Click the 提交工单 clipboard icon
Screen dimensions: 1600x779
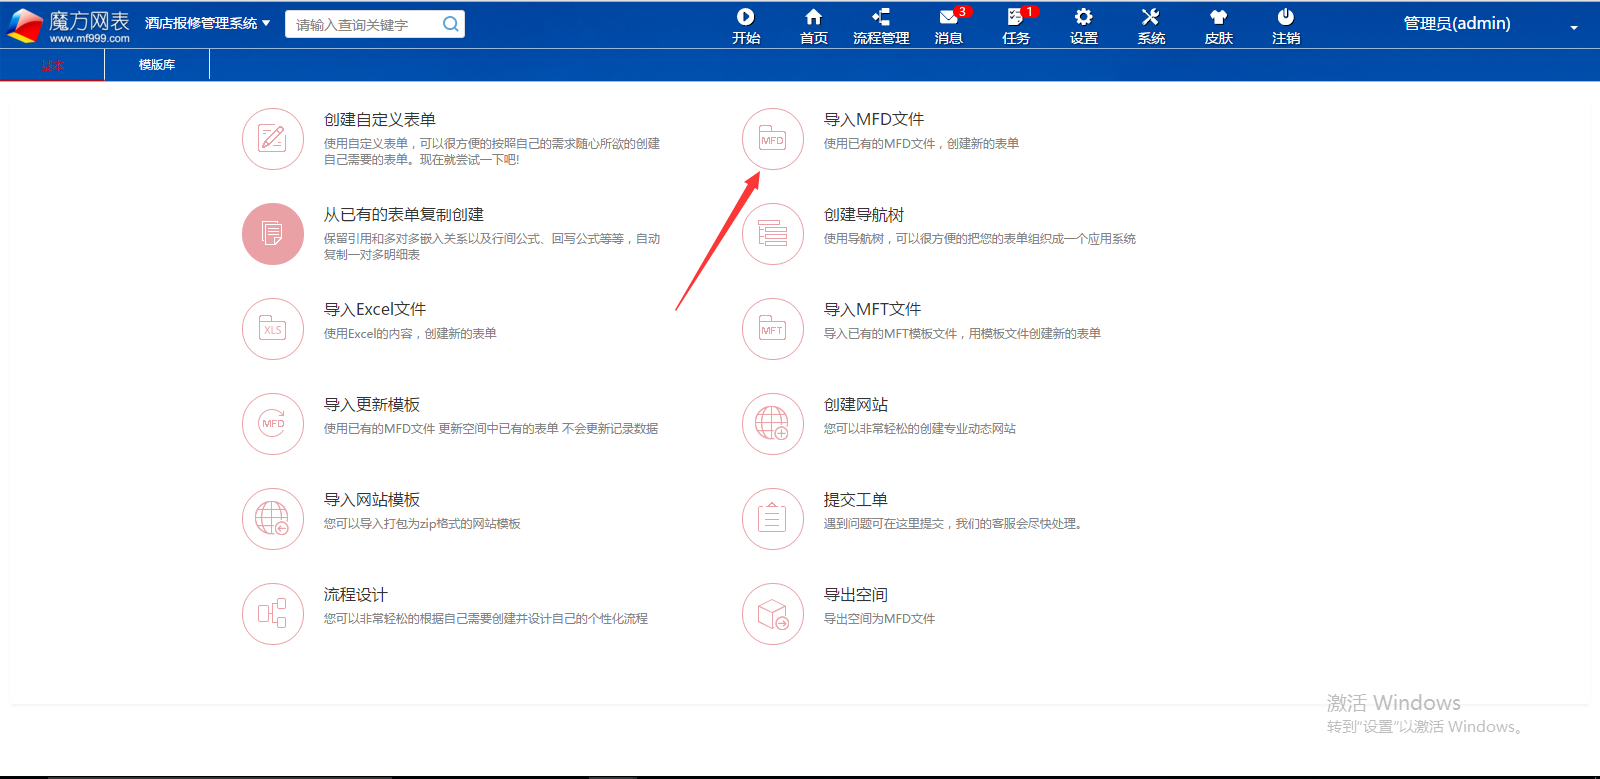(x=773, y=519)
